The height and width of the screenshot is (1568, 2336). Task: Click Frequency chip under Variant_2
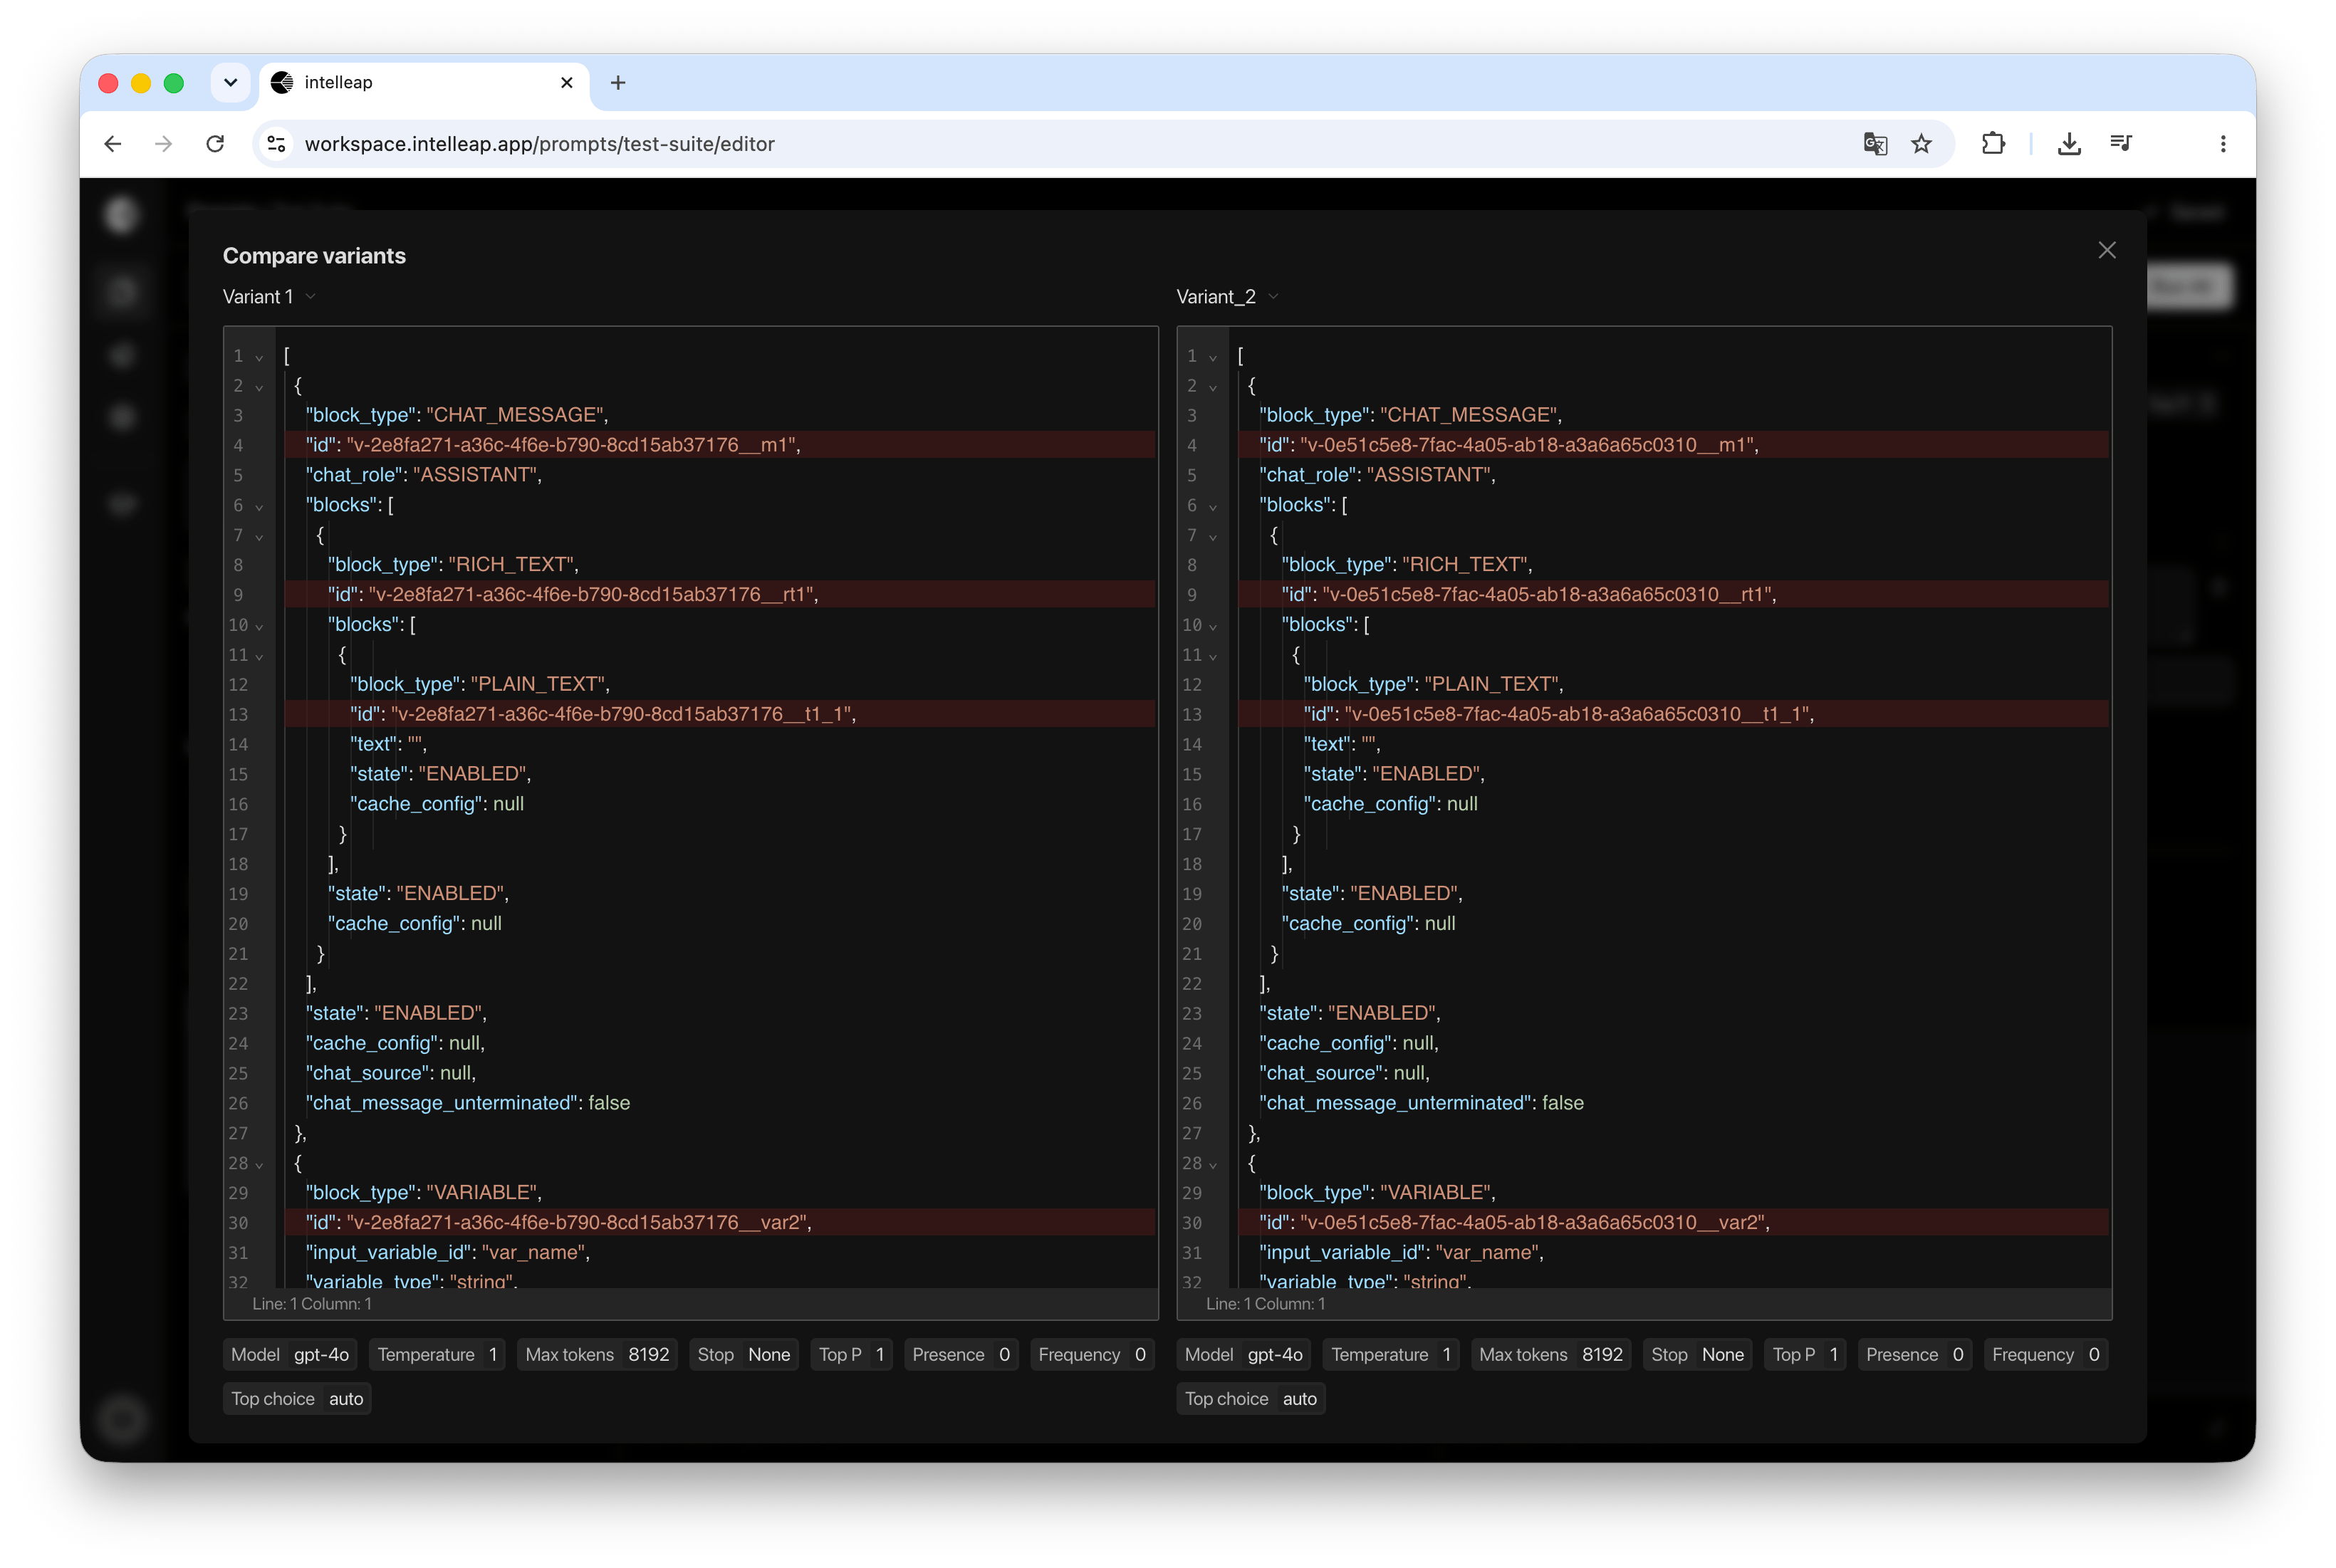click(x=2046, y=1354)
